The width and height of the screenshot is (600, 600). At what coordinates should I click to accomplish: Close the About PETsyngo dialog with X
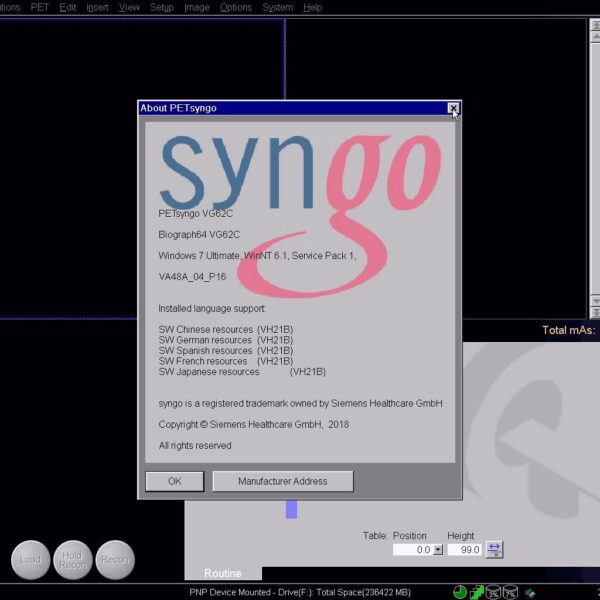[x=453, y=108]
